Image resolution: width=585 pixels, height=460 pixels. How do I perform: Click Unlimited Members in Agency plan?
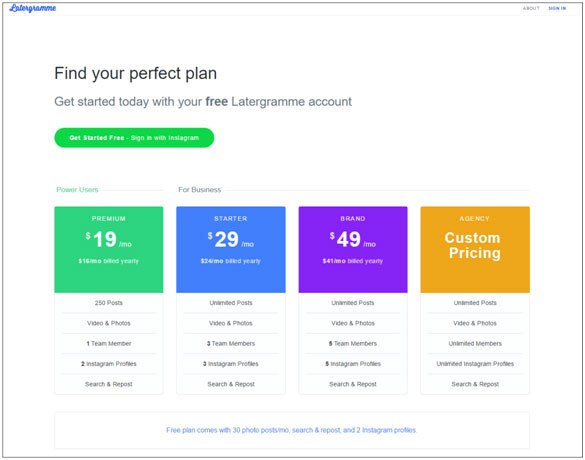[x=475, y=343]
